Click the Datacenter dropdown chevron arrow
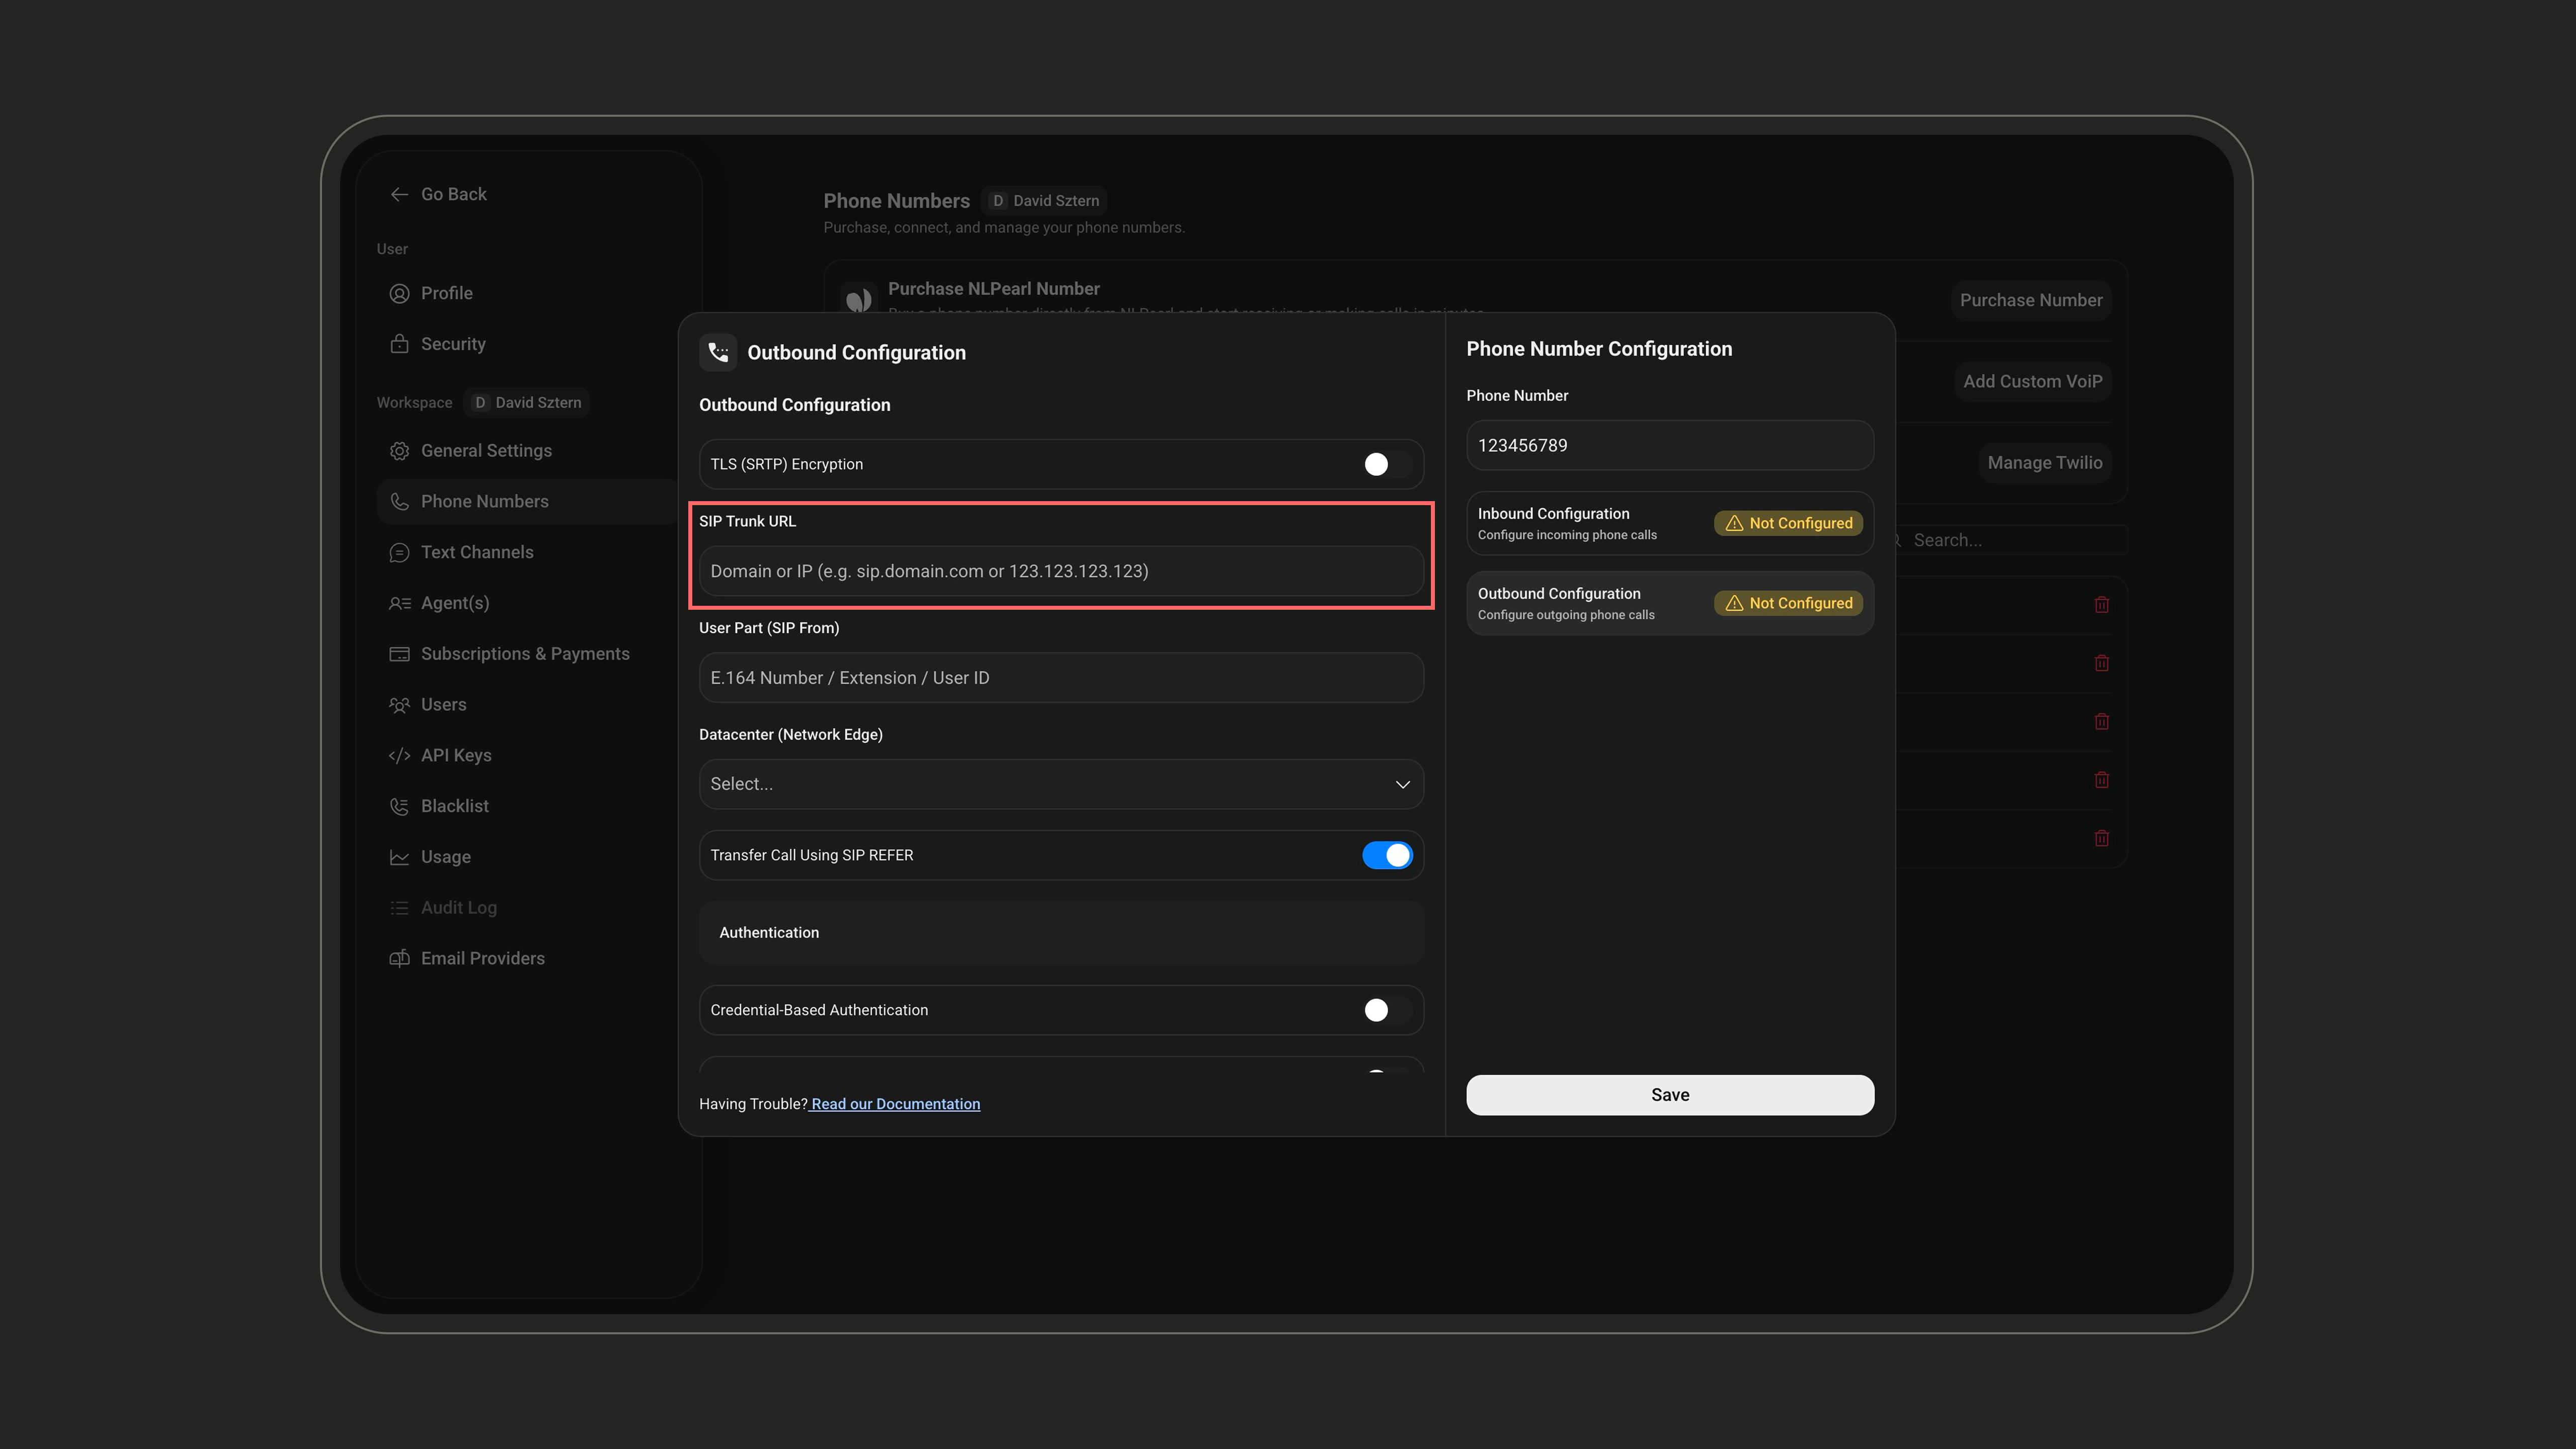This screenshot has width=2576, height=1449. 1402,784
